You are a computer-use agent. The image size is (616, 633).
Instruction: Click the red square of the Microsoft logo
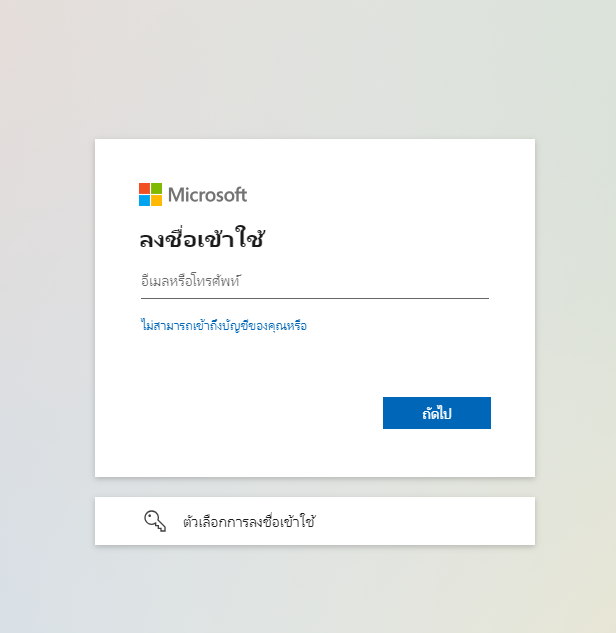point(144,188)
